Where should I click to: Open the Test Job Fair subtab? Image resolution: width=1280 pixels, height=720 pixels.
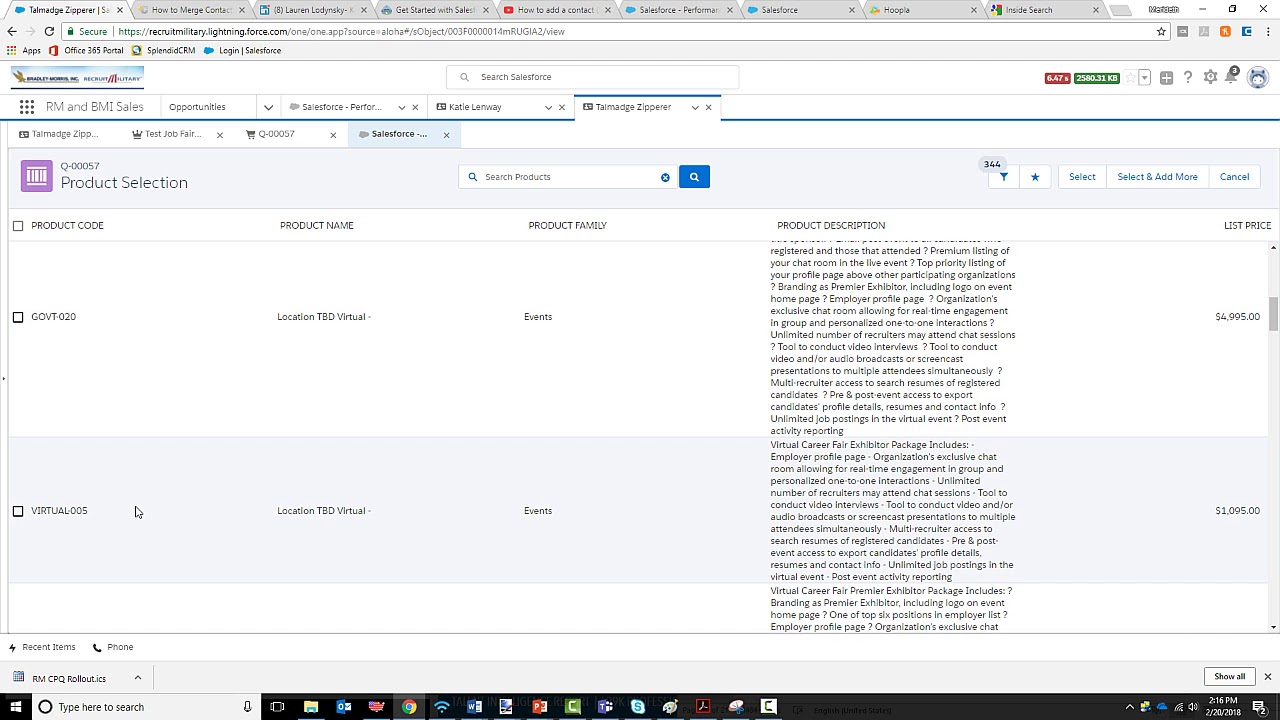pyautogui.click(x=172, y=134)
